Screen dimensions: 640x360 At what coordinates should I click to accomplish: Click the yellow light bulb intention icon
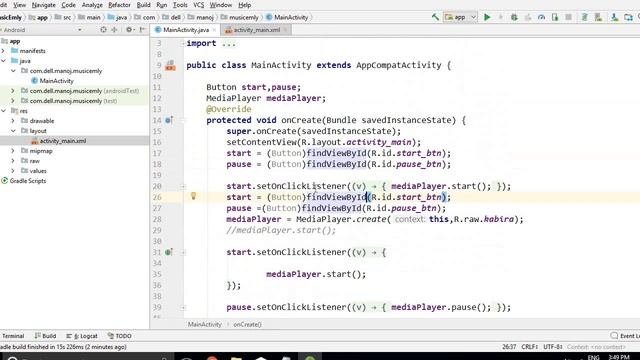point(193,196)
